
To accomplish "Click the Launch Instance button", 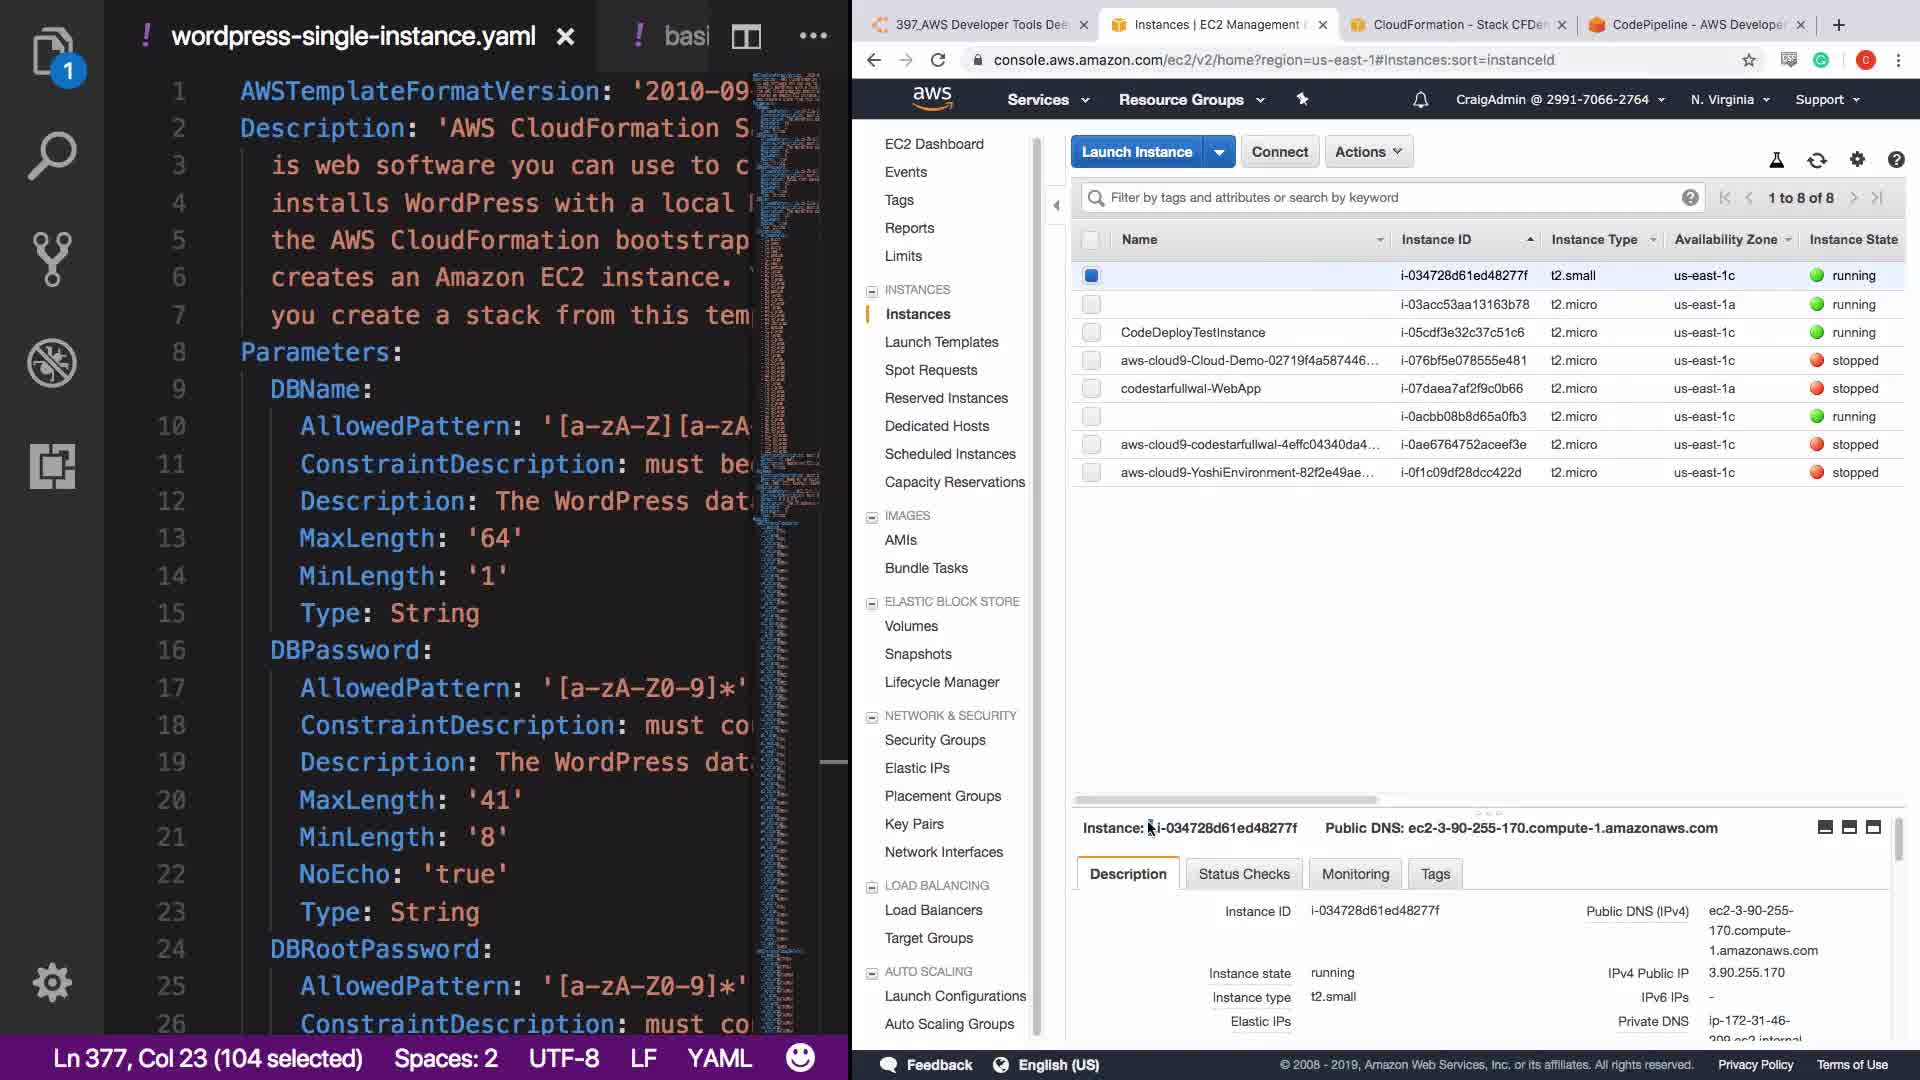I will [x=1136, y=152].
